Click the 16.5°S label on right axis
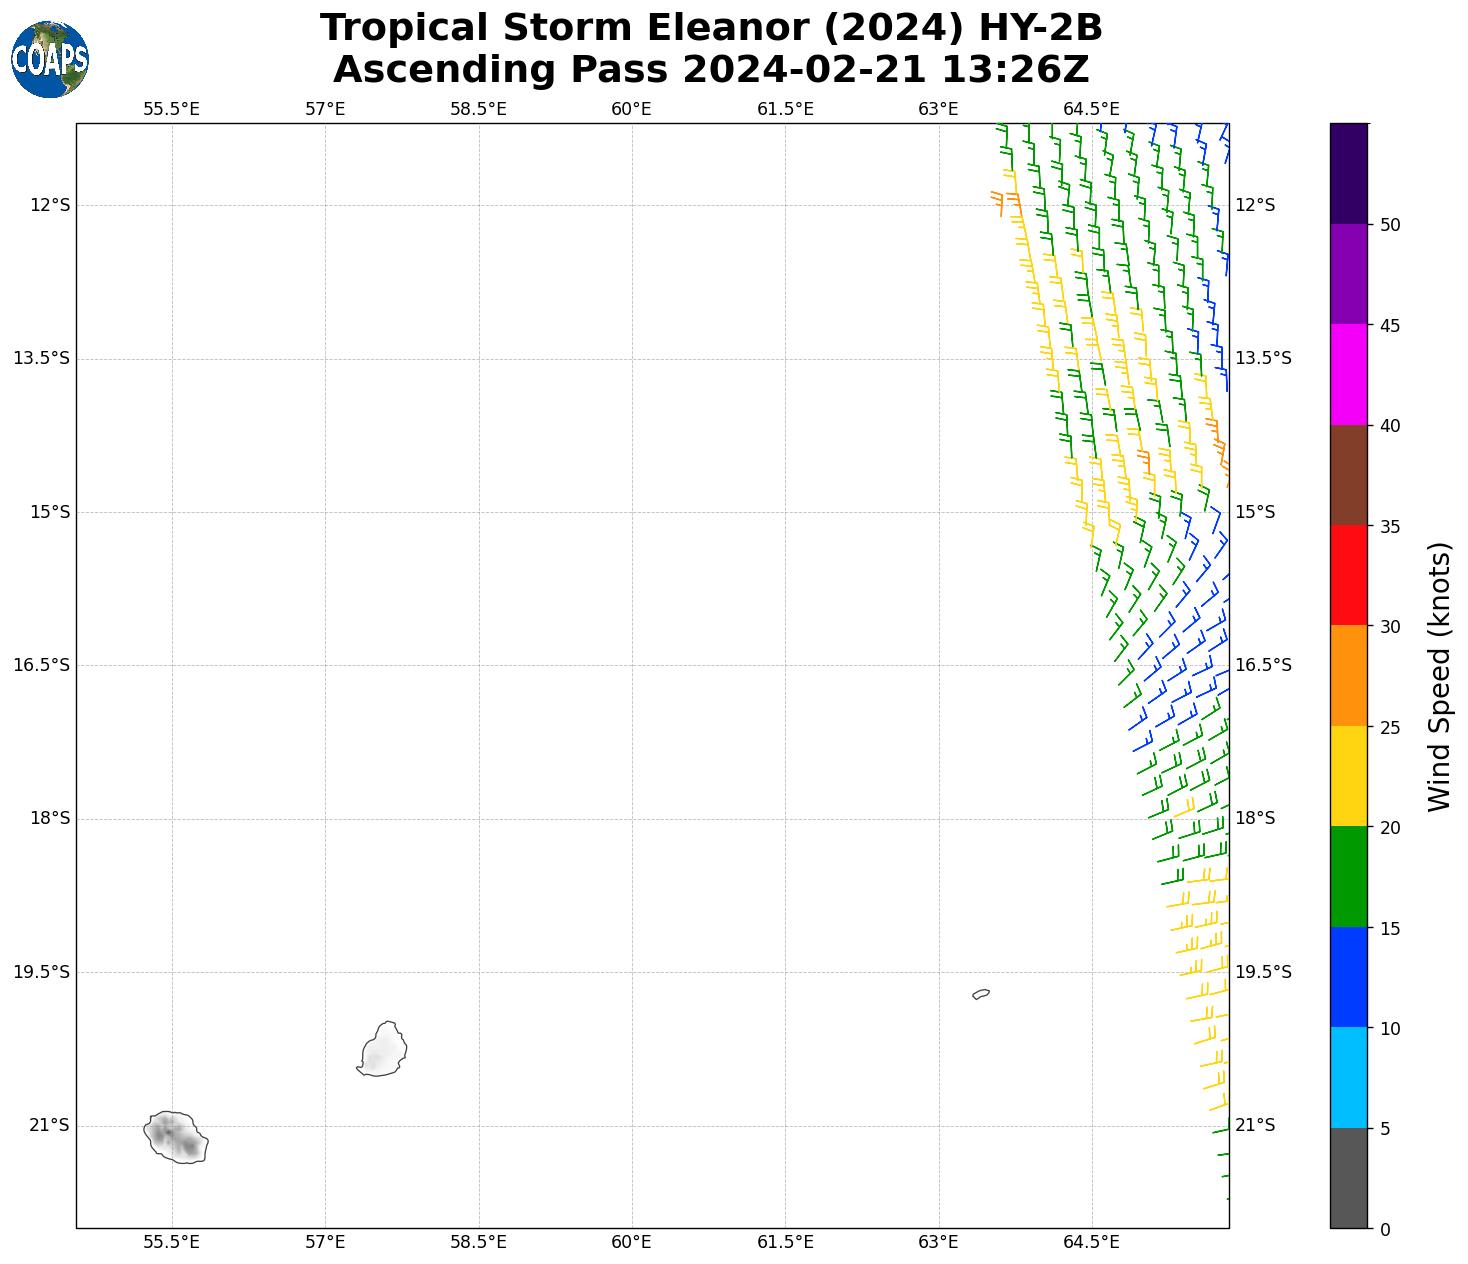This screenshot has height=1264, width=1468. tap(1263, 665)
